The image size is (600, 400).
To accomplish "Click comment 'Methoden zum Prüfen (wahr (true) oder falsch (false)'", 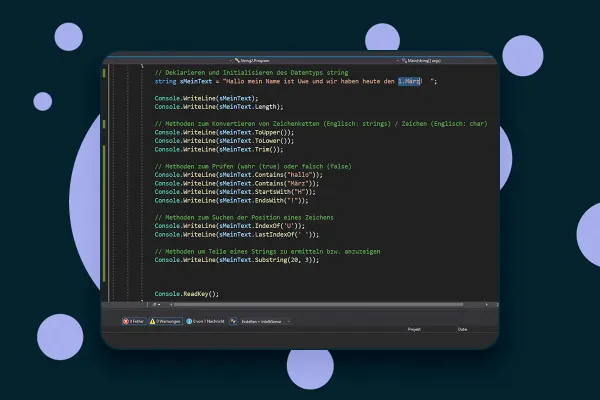I will pyautogui.click(x=253, y=167).
